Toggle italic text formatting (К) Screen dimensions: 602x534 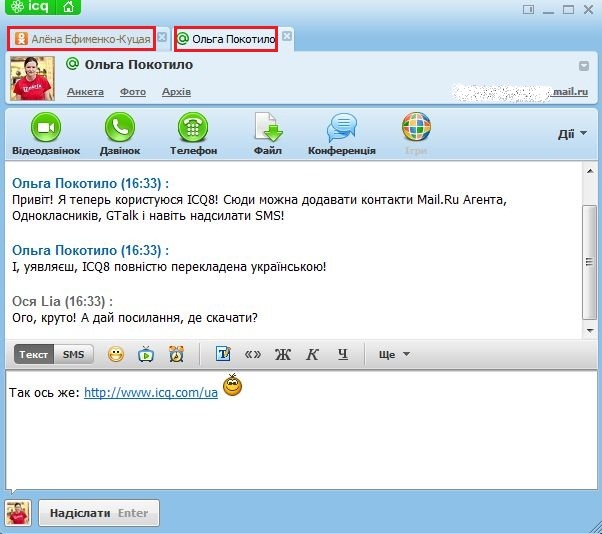coord(312,354)
